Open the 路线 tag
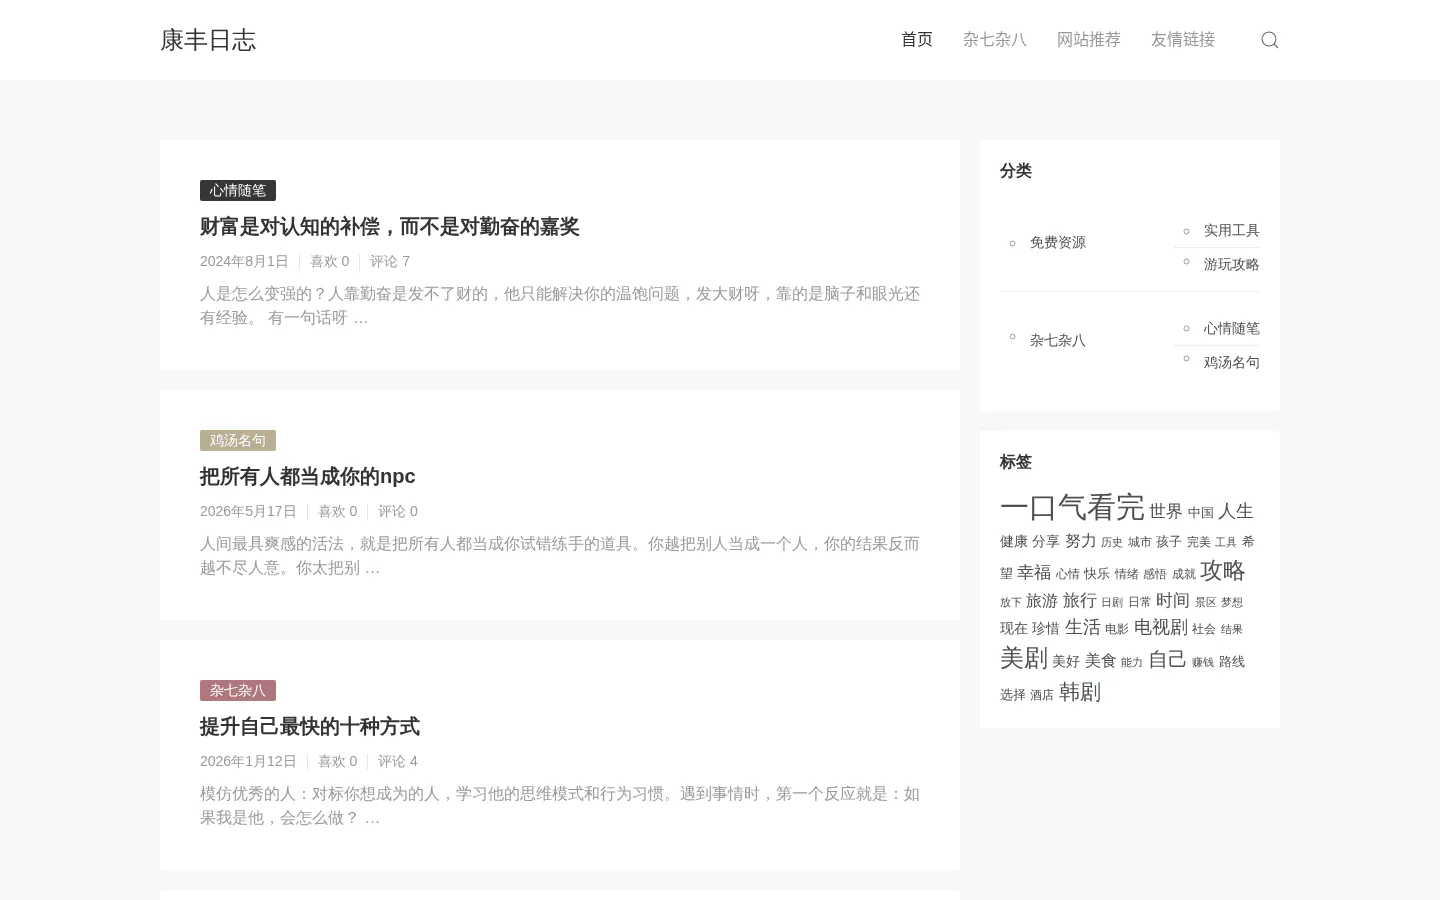The image size is (1440, 900). (x=1232, y=662)
